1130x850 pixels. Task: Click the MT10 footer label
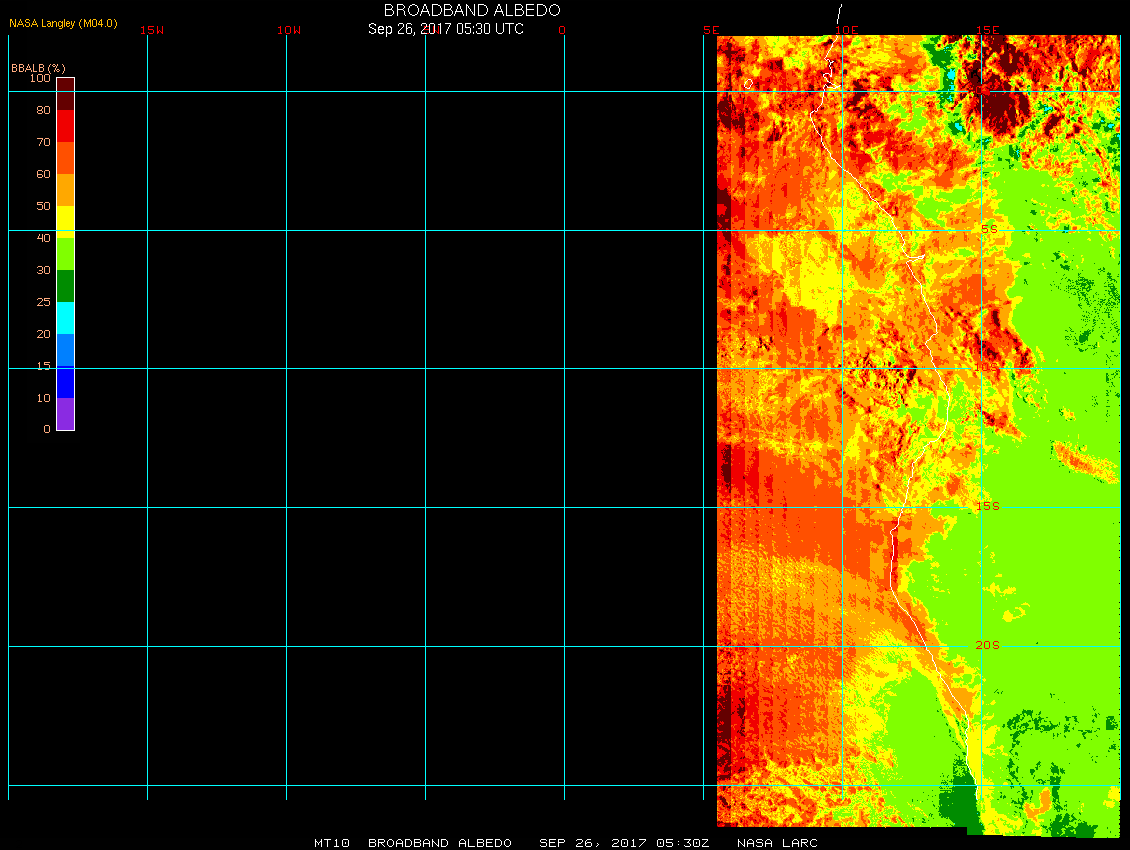pyautogui.click(x=332, y=843)
